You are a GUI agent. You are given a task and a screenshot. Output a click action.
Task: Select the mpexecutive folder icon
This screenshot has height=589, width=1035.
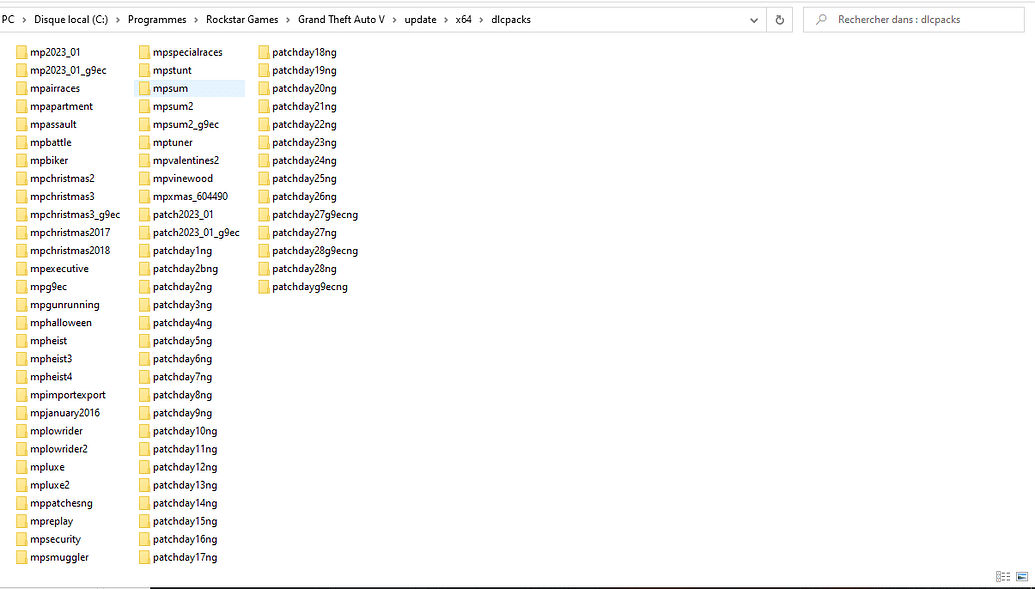click(22, 269)
